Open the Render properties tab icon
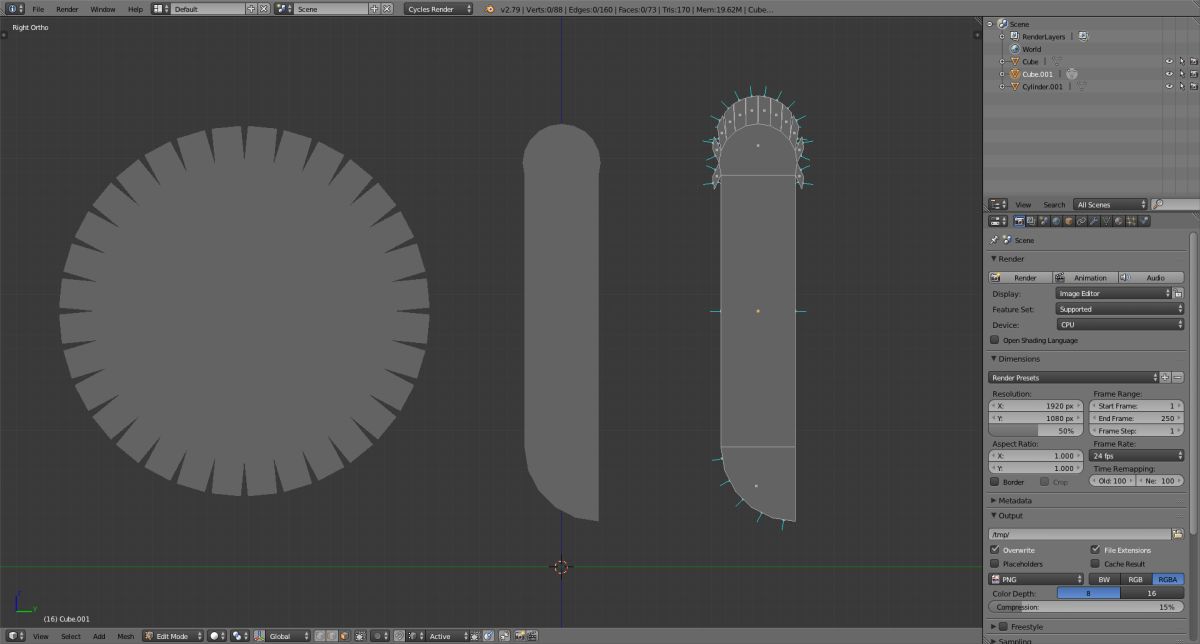 (1019, 221)
